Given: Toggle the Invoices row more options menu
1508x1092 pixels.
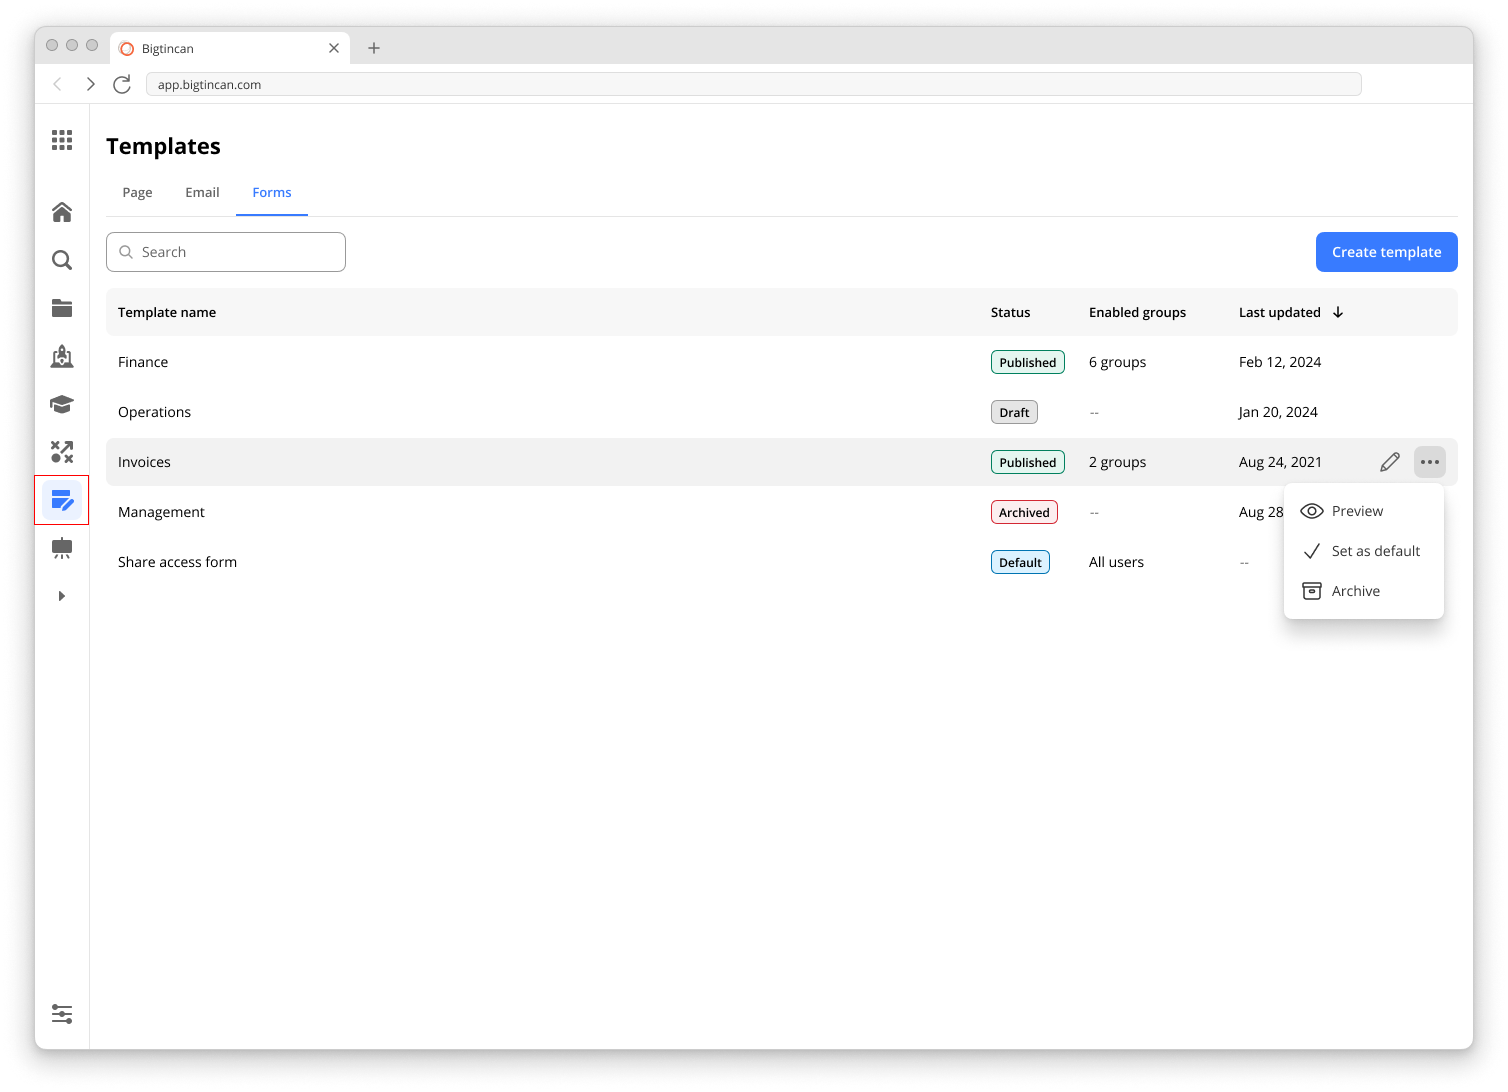Looking at the screenshot, I should [1430, 462].
